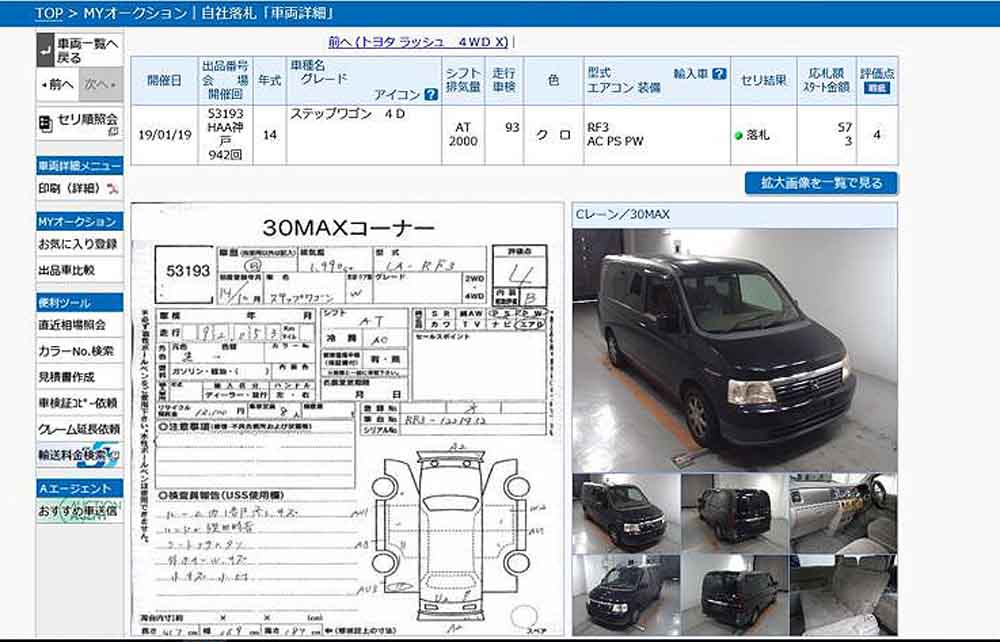Open MYオークション breadcrumb link
The height and width of the screenshot is (642, 1000).
[x=135, y=13]
